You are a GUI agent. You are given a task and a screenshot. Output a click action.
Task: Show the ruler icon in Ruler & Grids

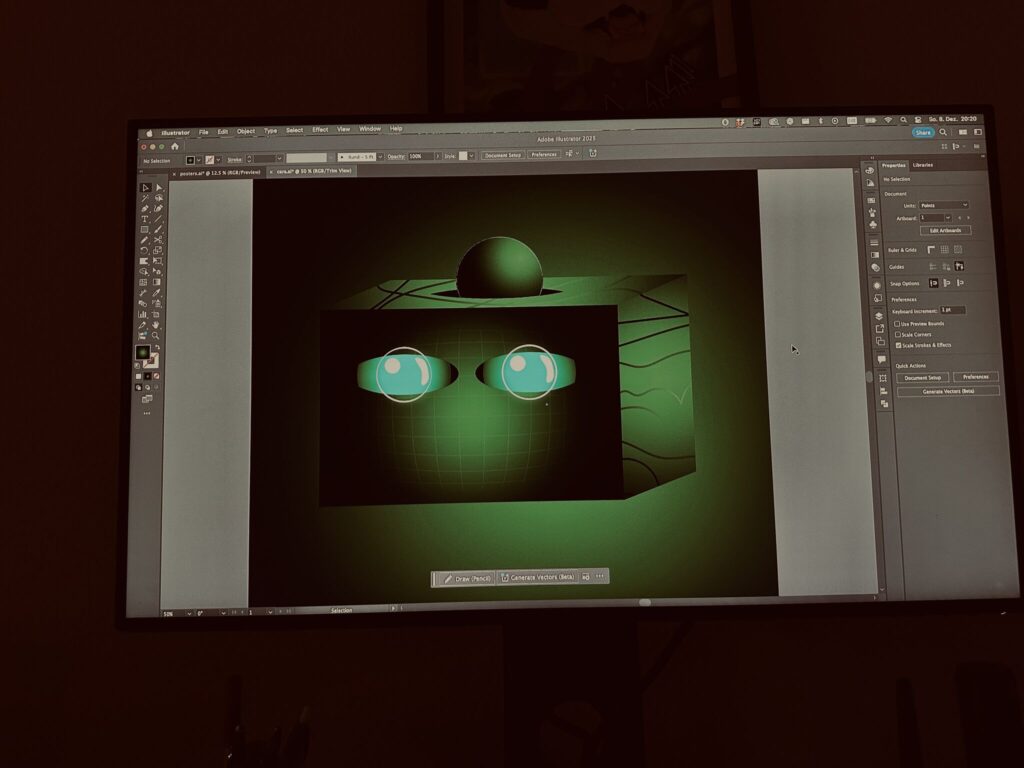931,249
